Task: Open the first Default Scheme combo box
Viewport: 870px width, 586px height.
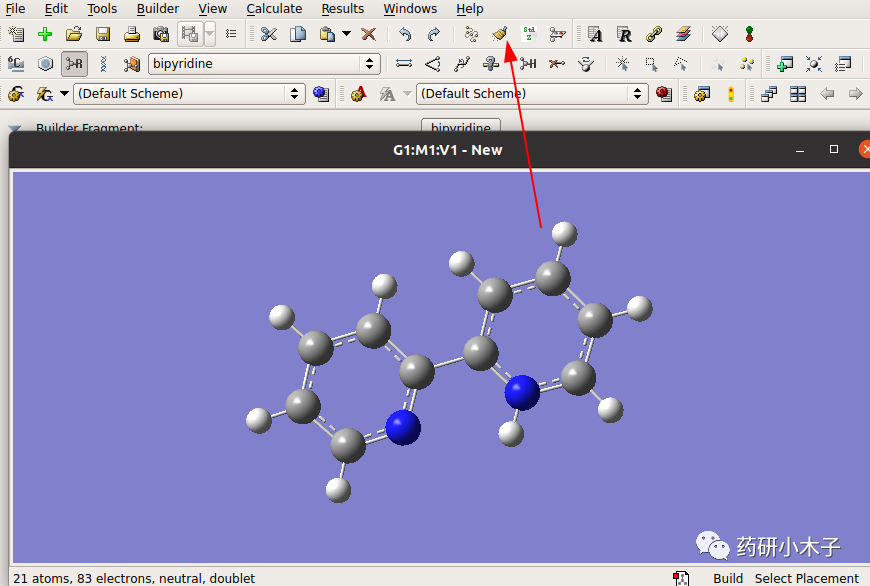Action: pyautogui.click(x=190, y=93)
